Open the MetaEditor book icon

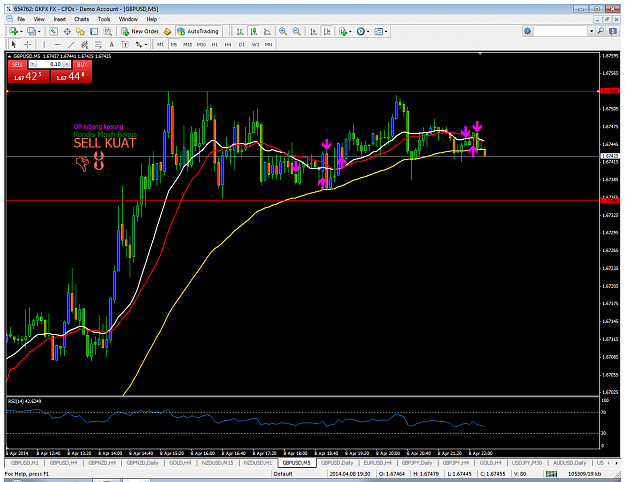pyautogui.click(x=167, y=31)
